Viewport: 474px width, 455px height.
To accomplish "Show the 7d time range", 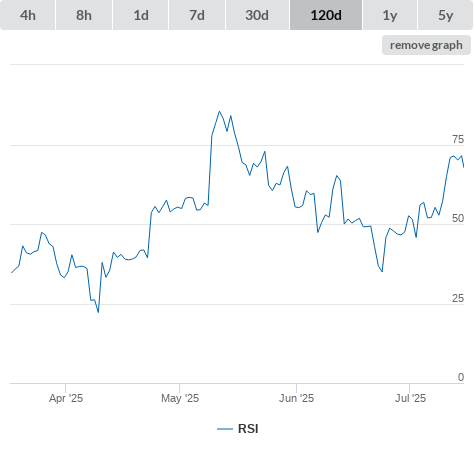I will 197,15.
